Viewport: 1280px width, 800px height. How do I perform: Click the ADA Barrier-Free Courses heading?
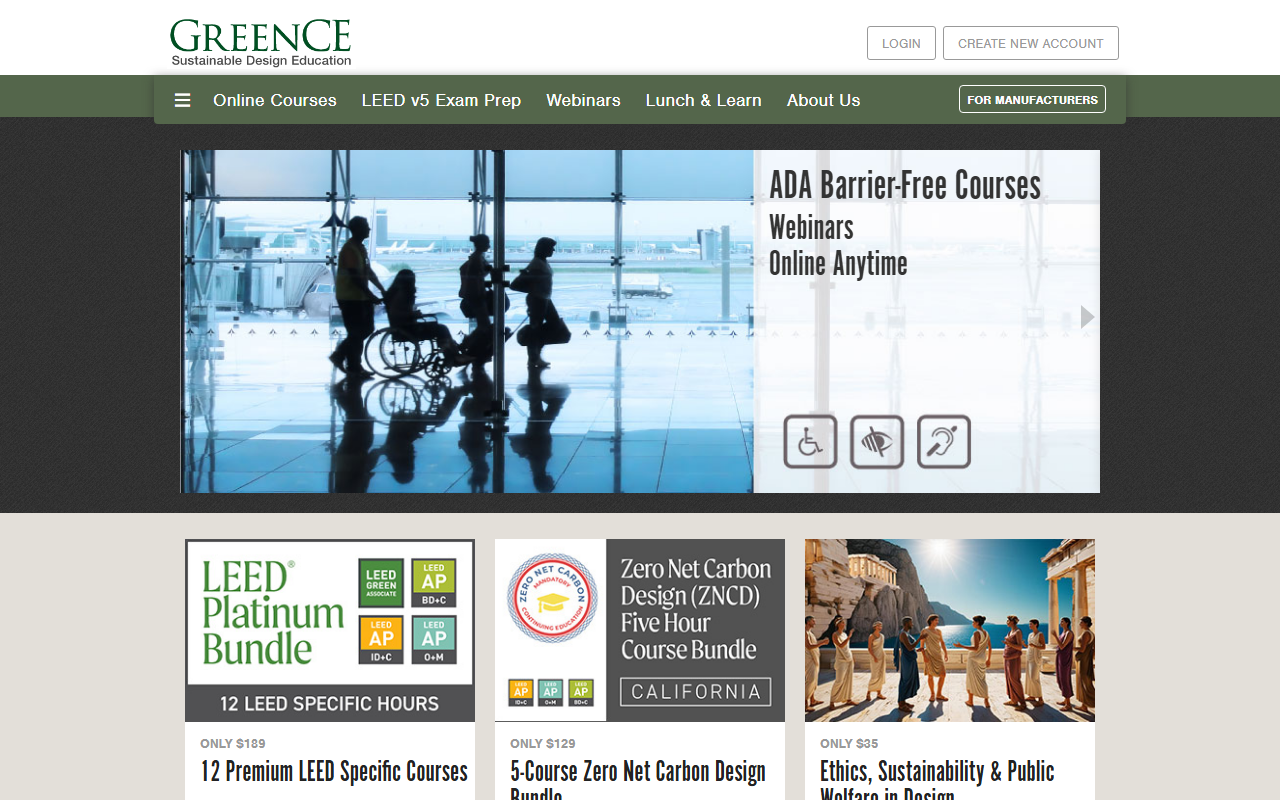(x=905, y=186)
